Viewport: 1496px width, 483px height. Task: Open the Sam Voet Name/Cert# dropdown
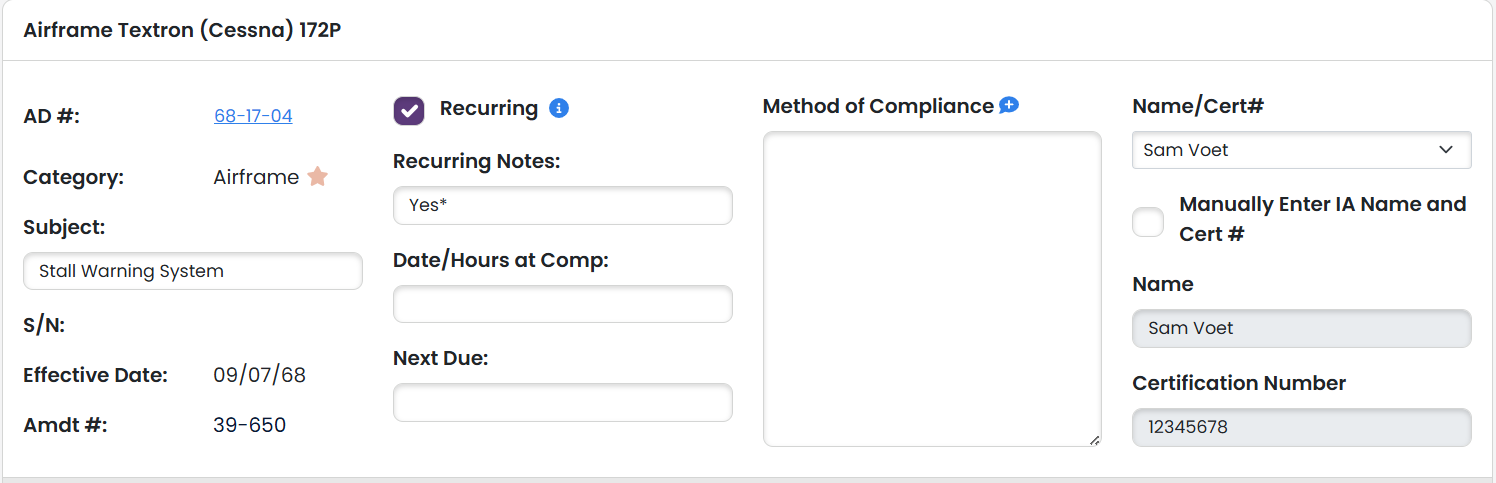1302,150
